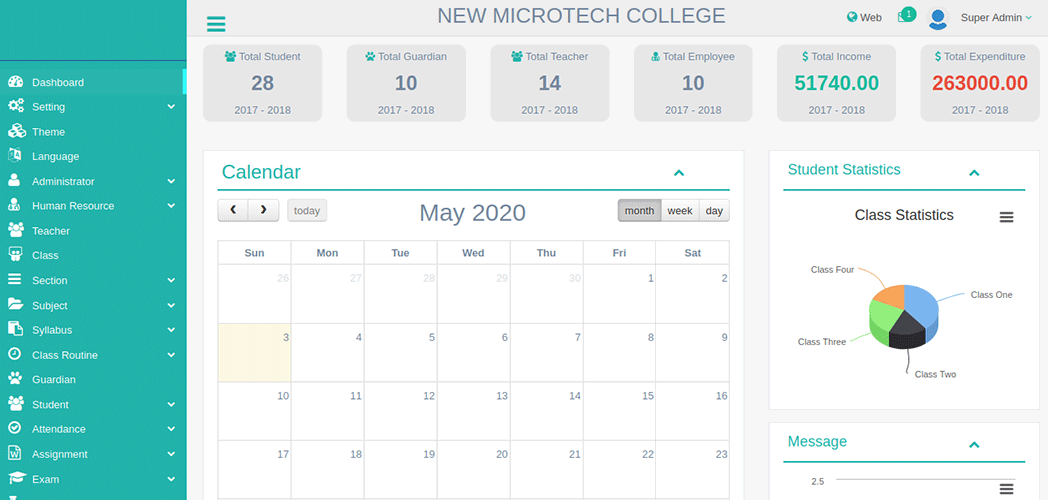
Task: Open Dashboard in the sidebar
Action: coord(58,82)
